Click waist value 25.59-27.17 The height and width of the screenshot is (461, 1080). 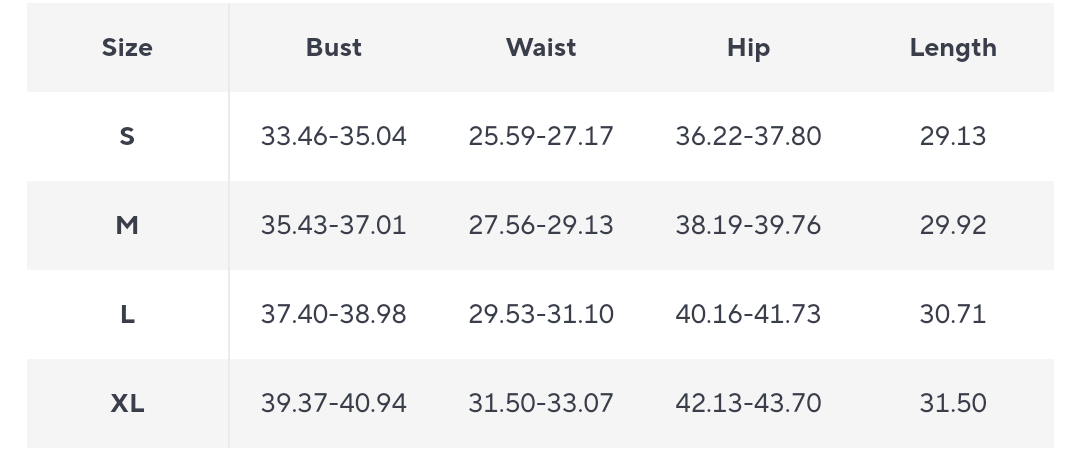point(541,136)
